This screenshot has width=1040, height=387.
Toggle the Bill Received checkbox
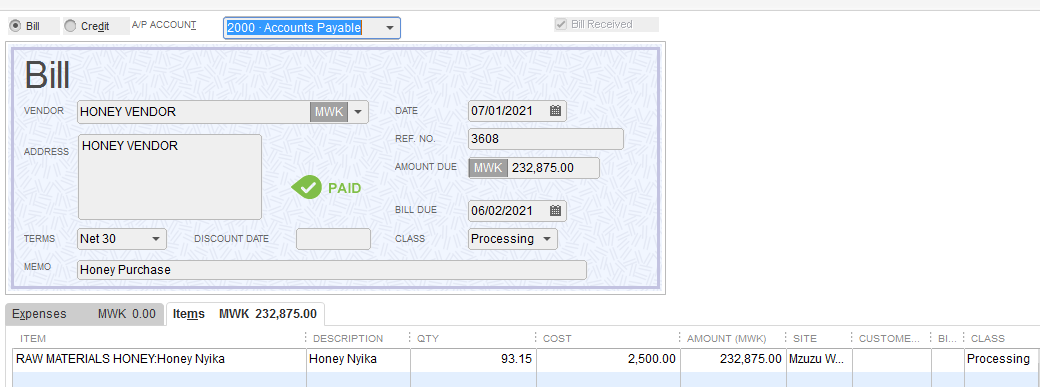(x=561, y=25)
